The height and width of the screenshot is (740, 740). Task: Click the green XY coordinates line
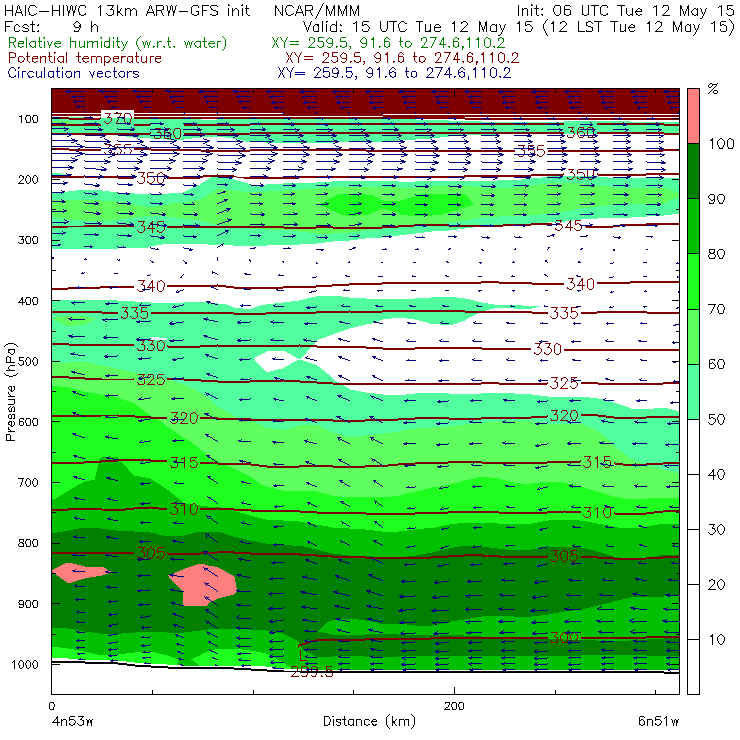[388, 43]
